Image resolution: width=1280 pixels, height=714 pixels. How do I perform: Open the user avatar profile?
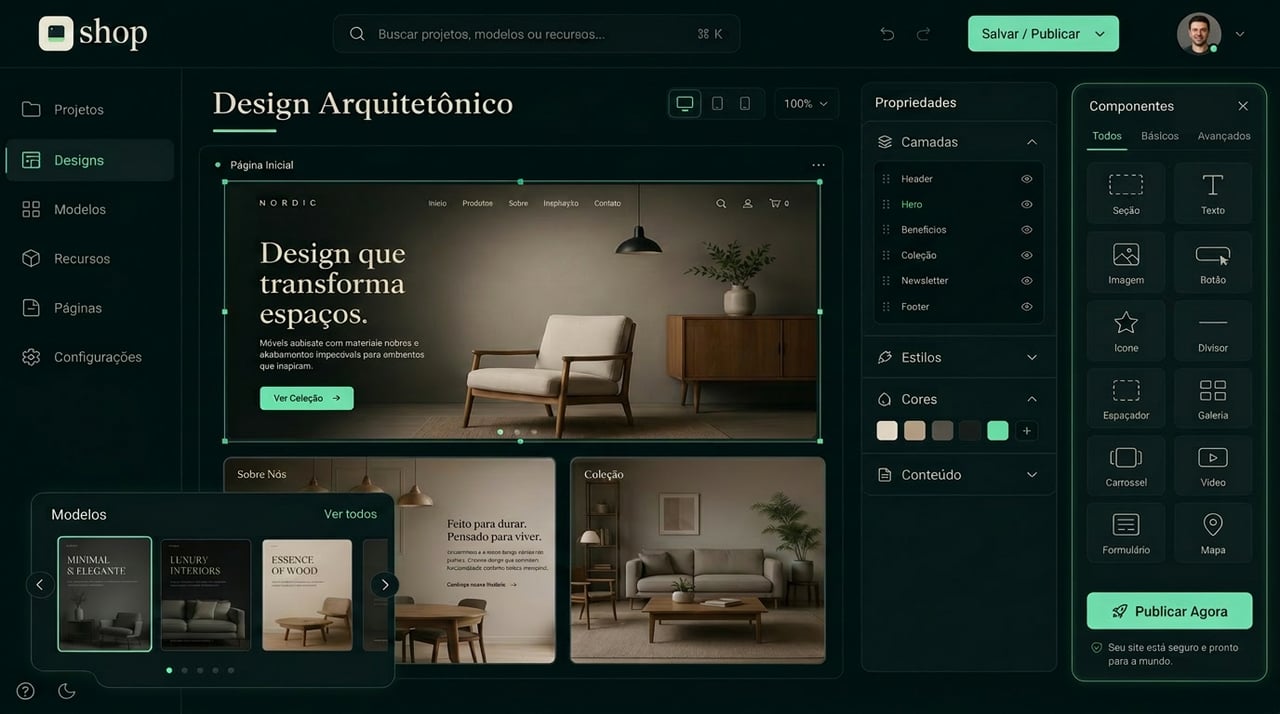[x=1198, y=34]
